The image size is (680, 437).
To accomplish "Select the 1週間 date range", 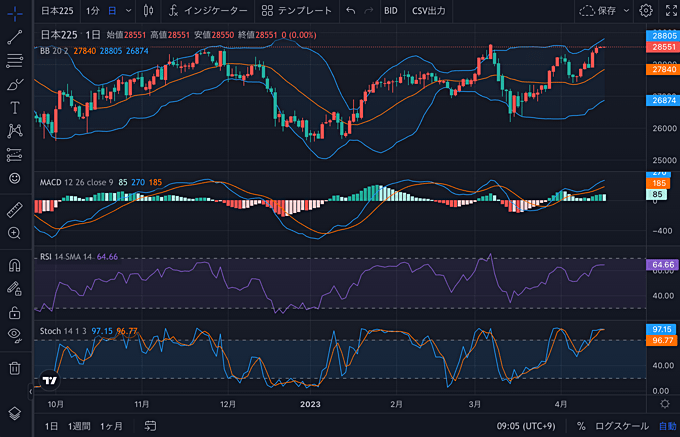I will [79, 426].
